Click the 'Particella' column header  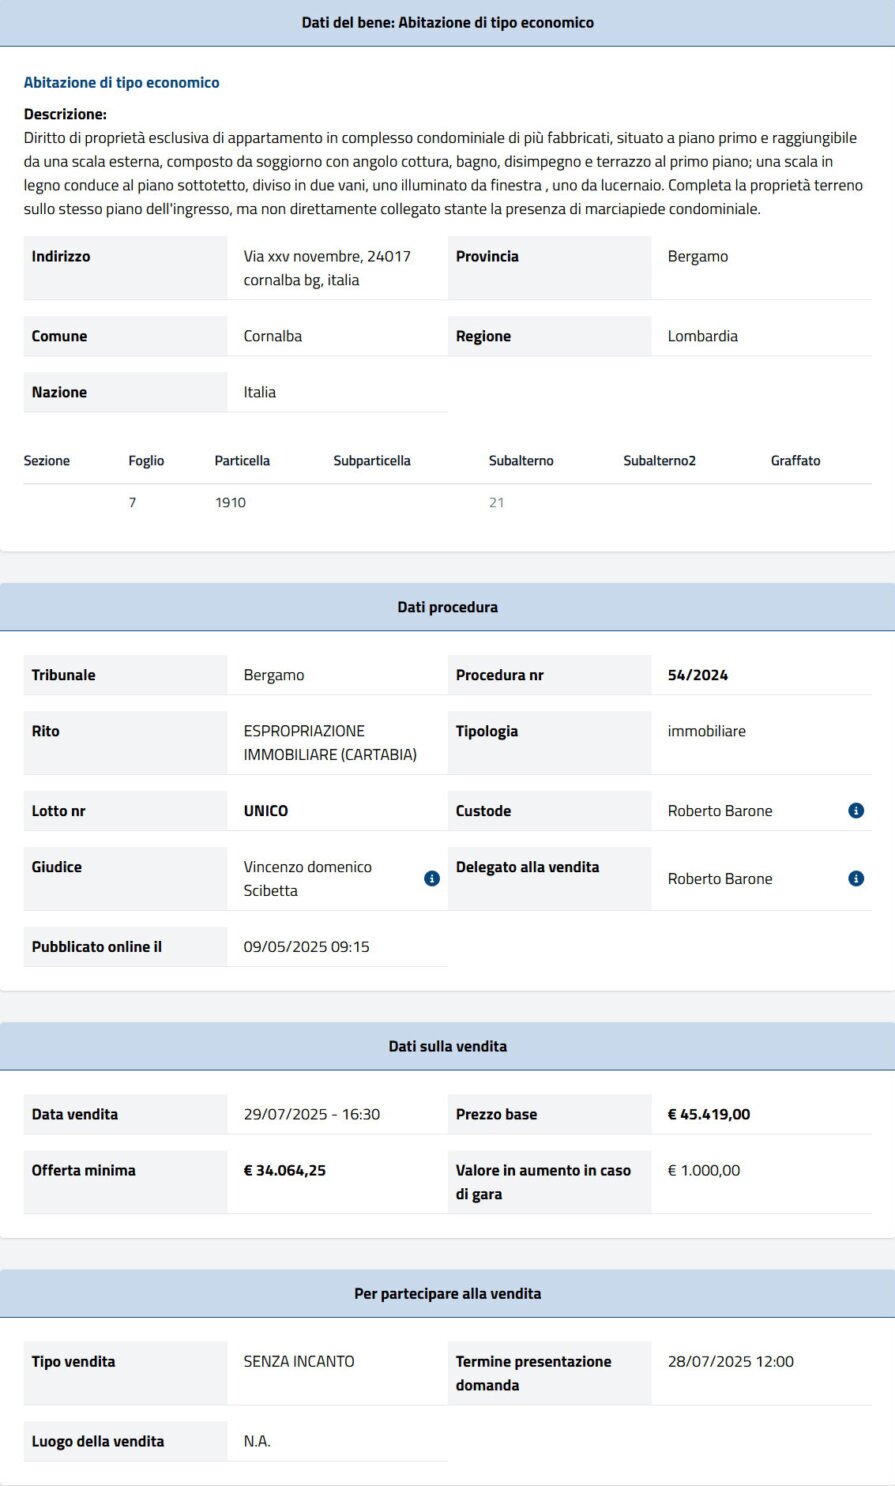(x=242, y=461)
